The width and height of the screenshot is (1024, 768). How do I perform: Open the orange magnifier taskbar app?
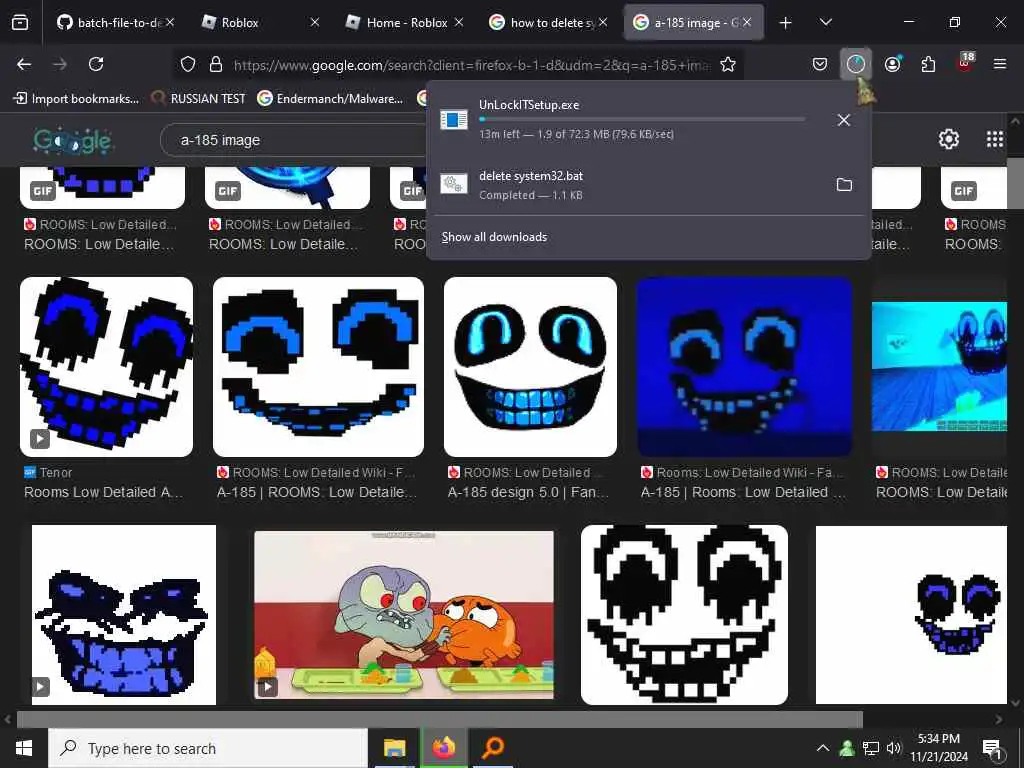(493, 748)
